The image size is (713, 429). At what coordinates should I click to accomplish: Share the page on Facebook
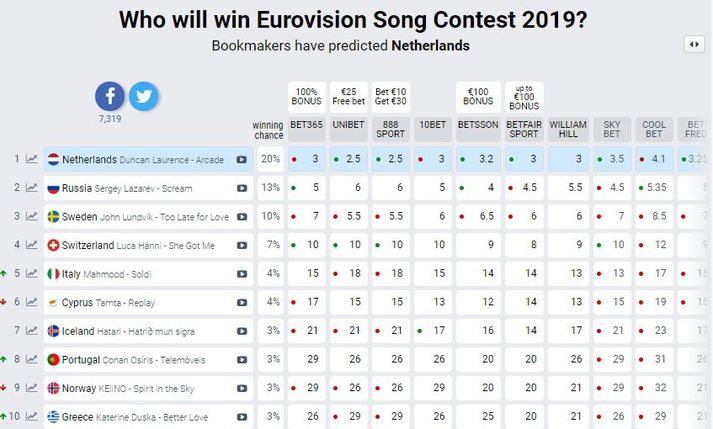tap(110, 96)
